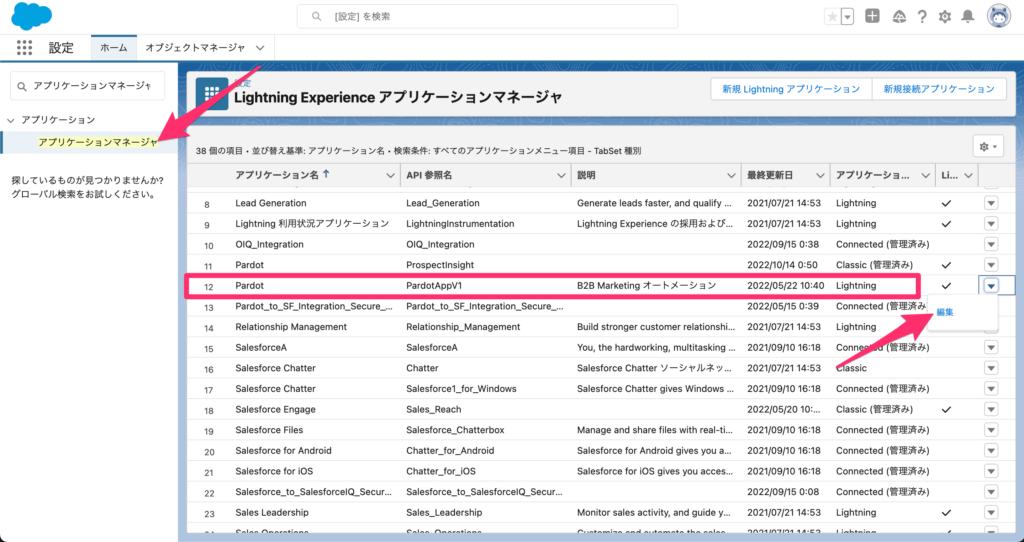Click the Salesforce_Chatterbox API name cell
The image size is (1024, 542).
(455, 430)
